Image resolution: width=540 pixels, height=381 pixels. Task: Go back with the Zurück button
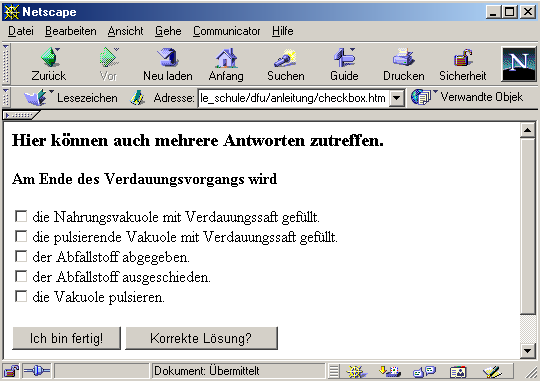[49, 65]
